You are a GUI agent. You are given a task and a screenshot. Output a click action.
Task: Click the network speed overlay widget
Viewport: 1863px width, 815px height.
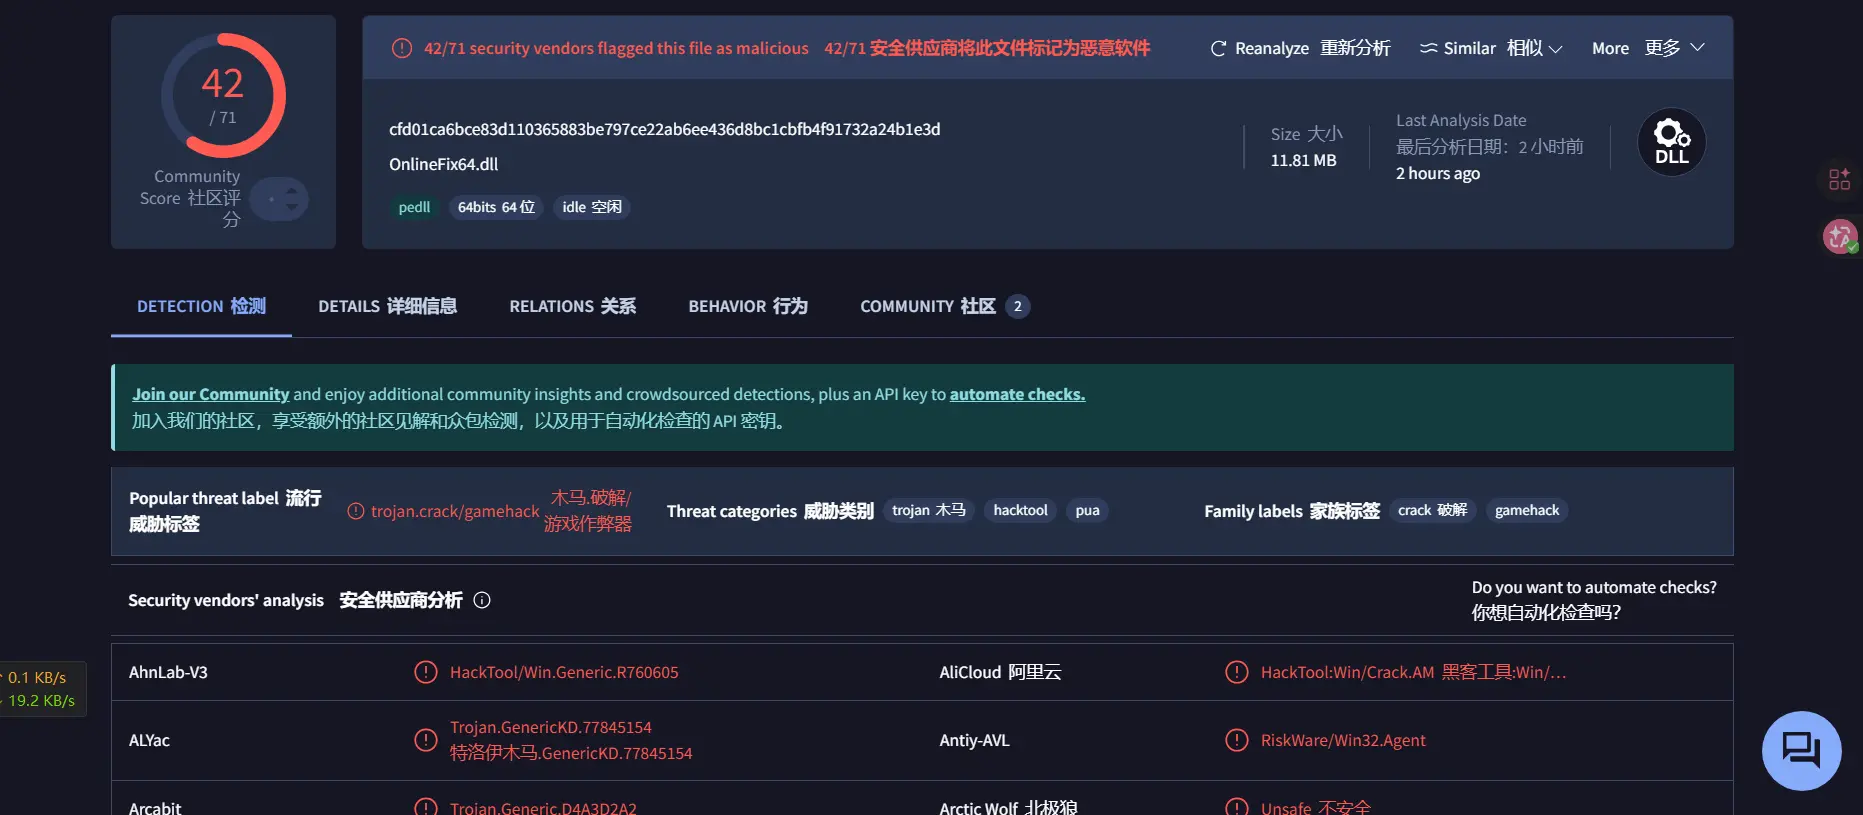42,689
